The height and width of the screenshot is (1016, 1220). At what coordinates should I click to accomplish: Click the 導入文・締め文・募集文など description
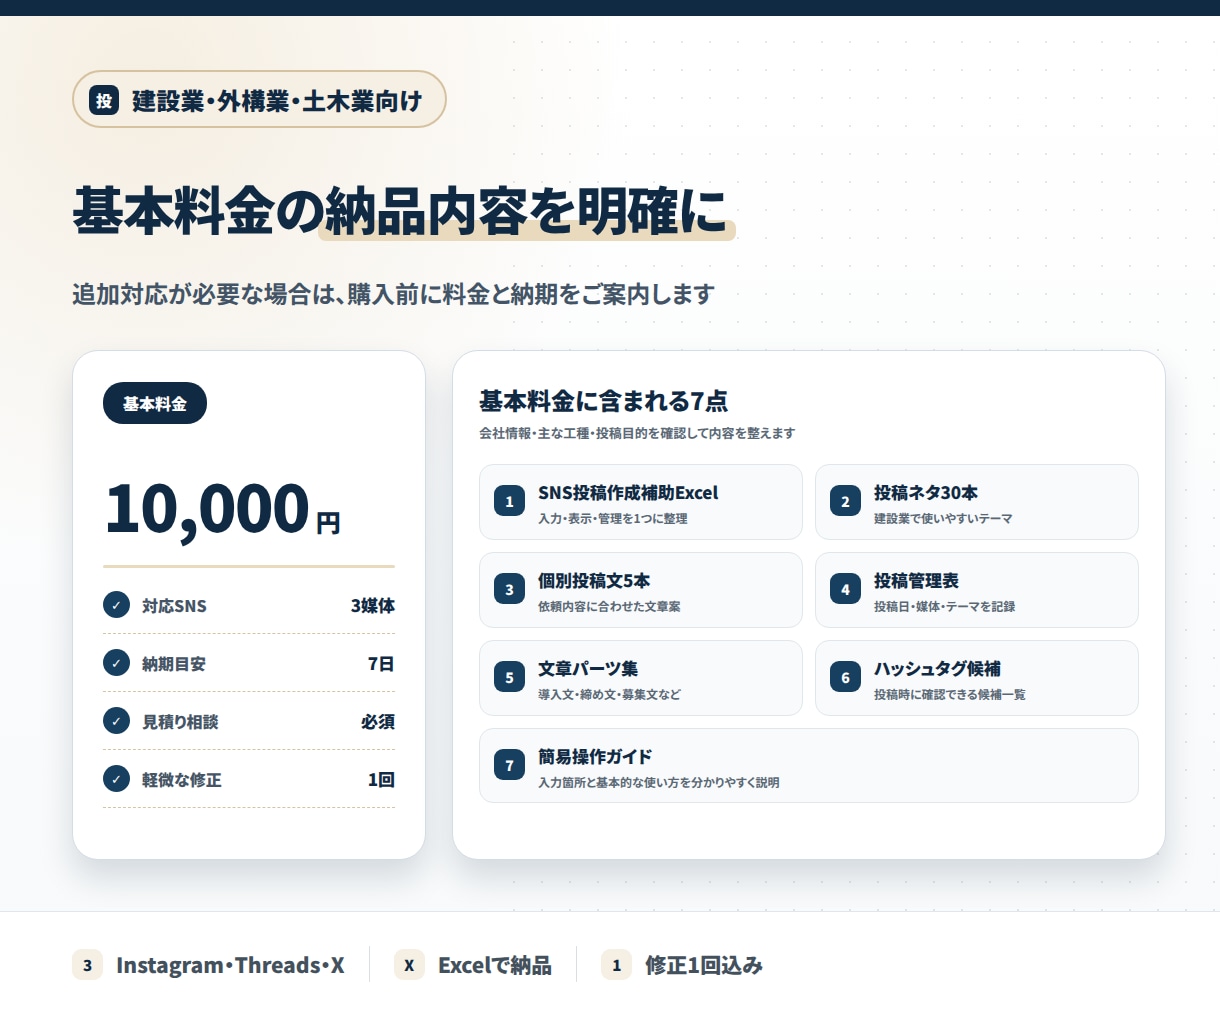pos(609,695)
